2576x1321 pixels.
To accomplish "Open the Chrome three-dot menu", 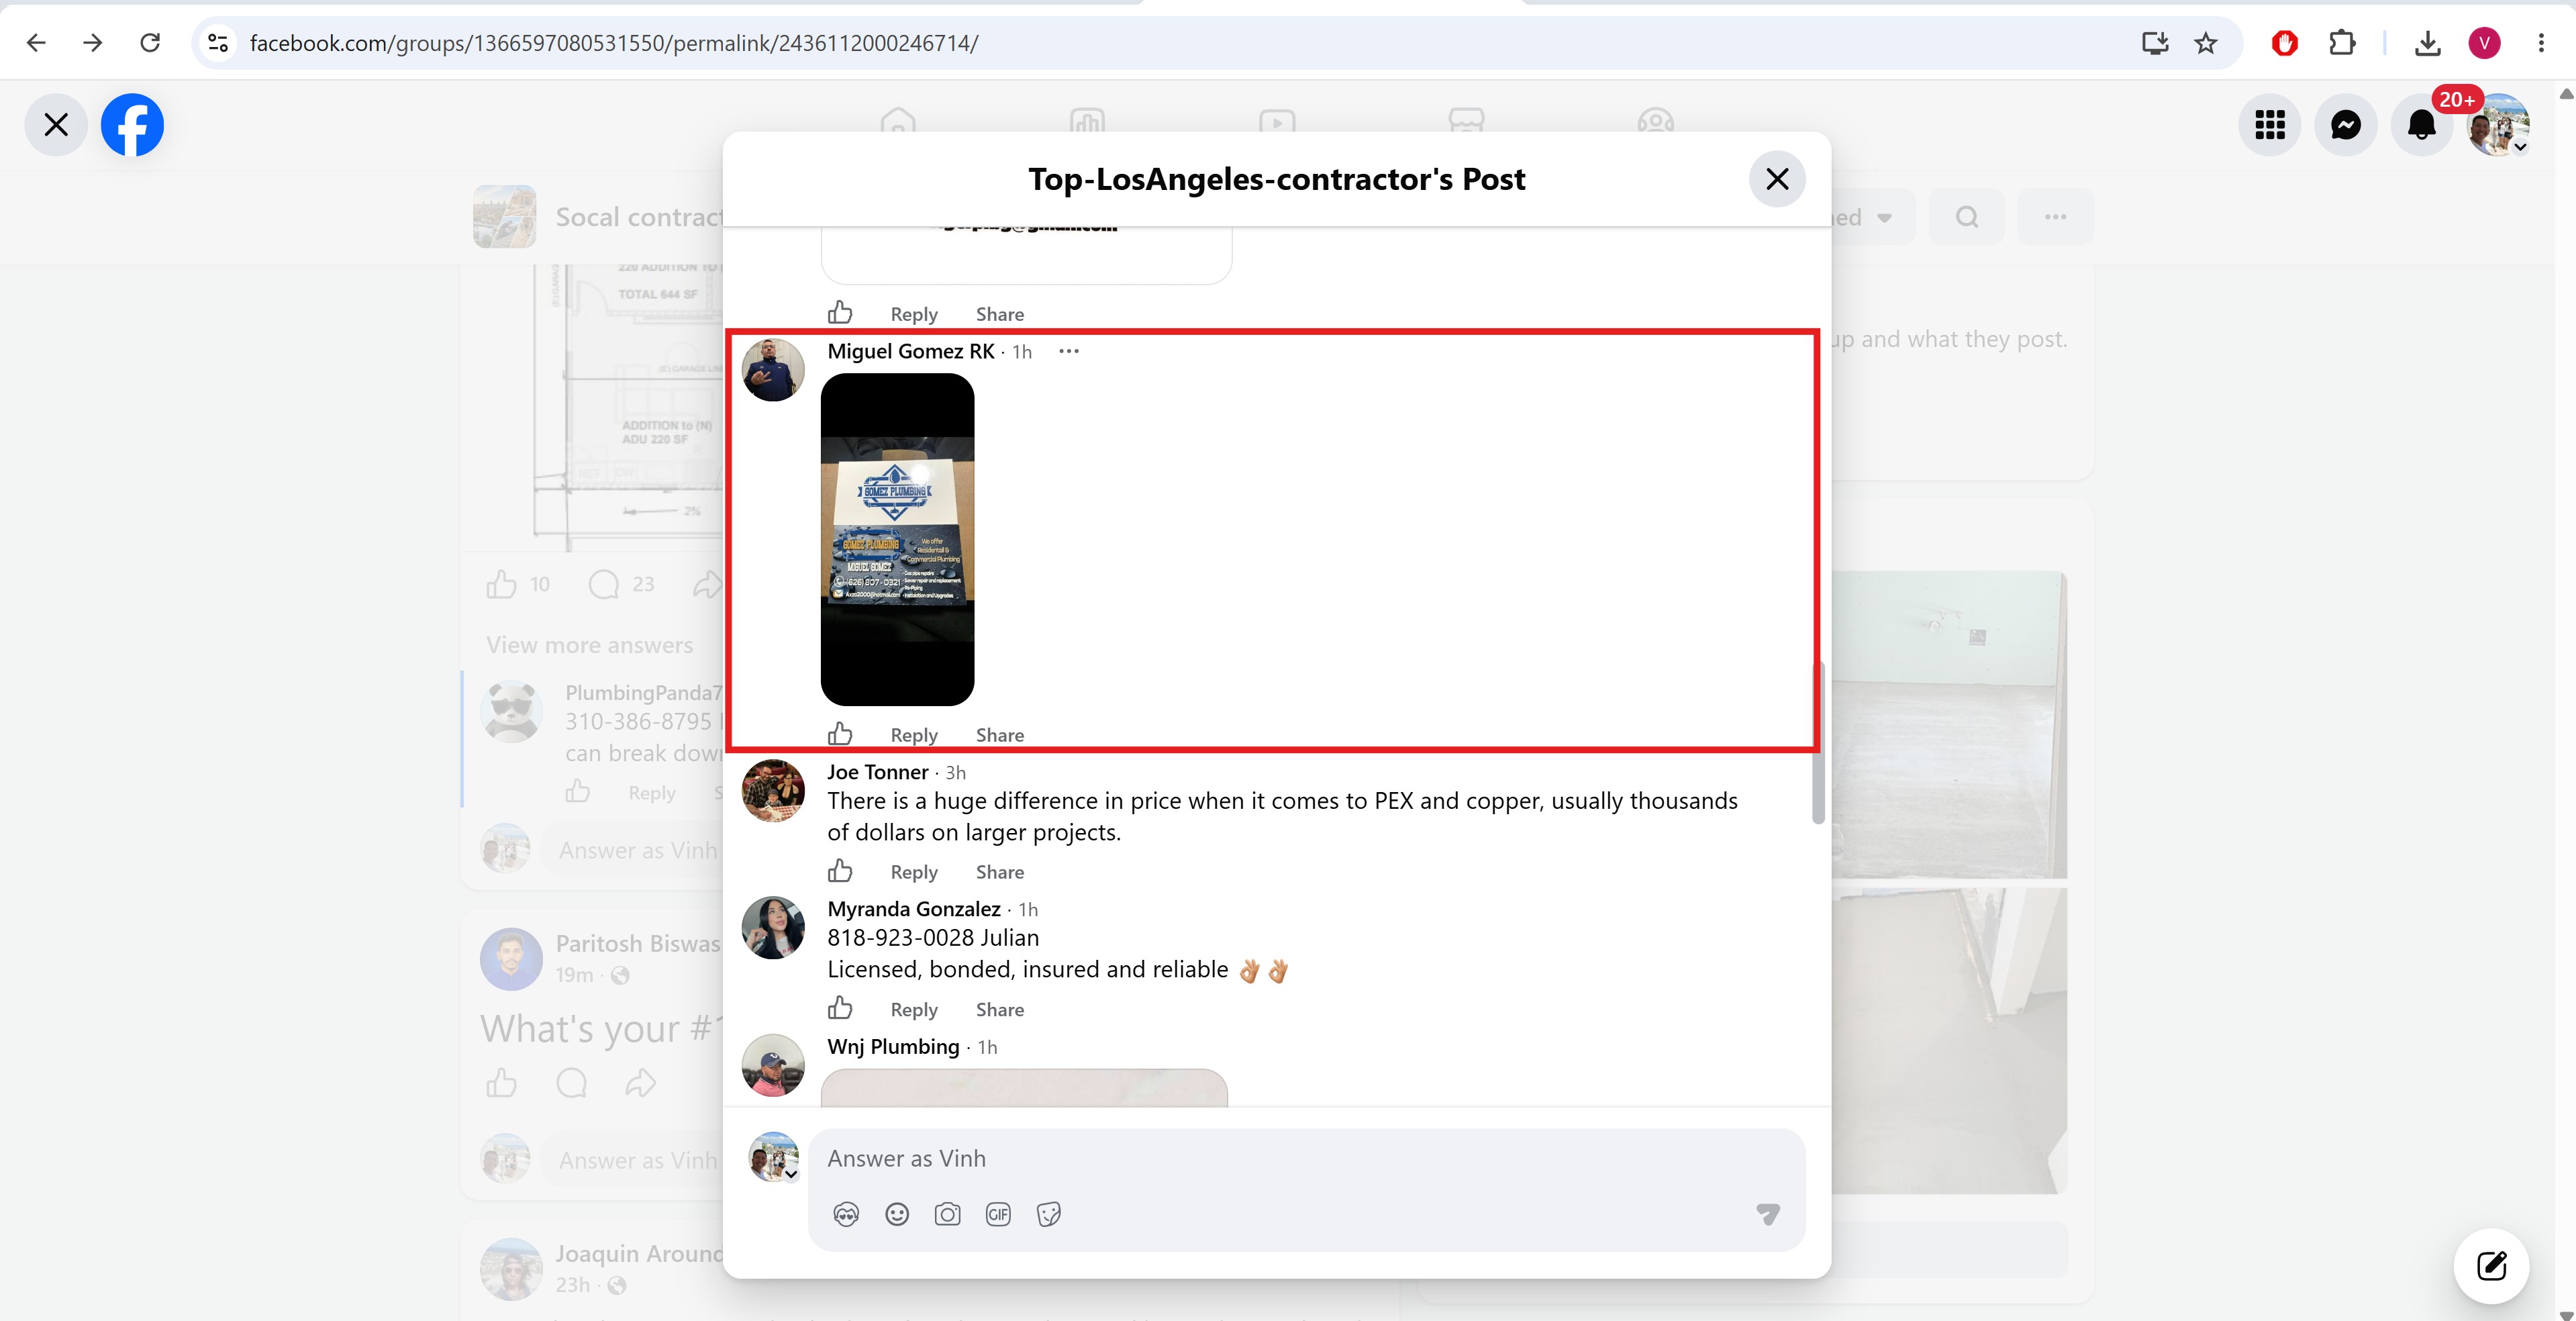I will [2541, 43].
